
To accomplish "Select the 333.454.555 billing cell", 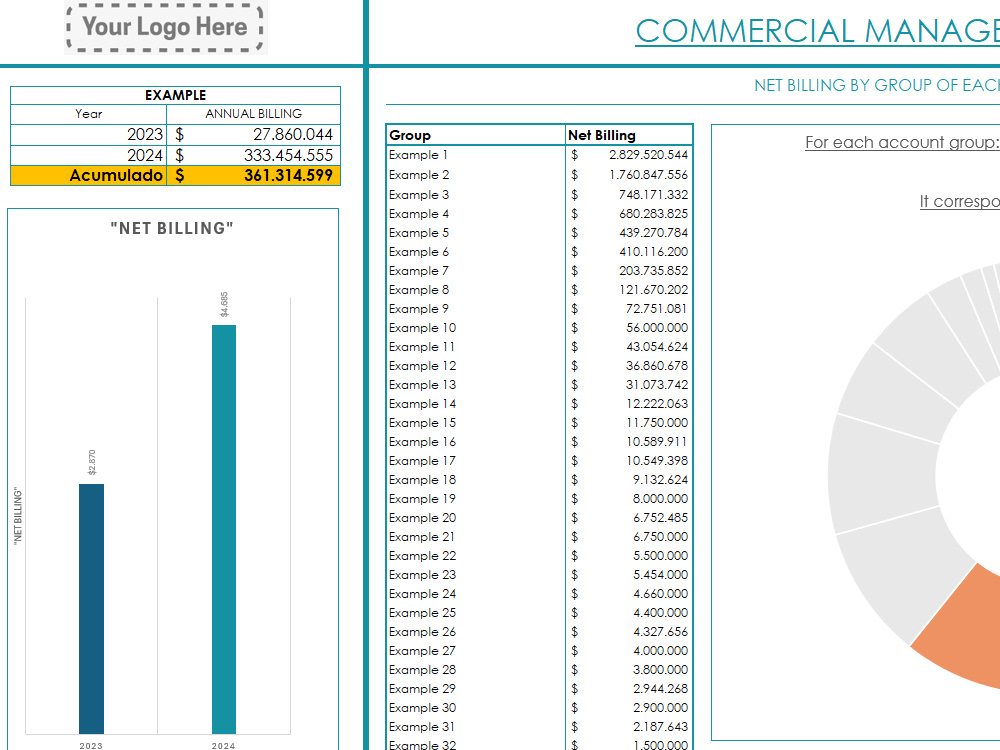I will [253, 155].
